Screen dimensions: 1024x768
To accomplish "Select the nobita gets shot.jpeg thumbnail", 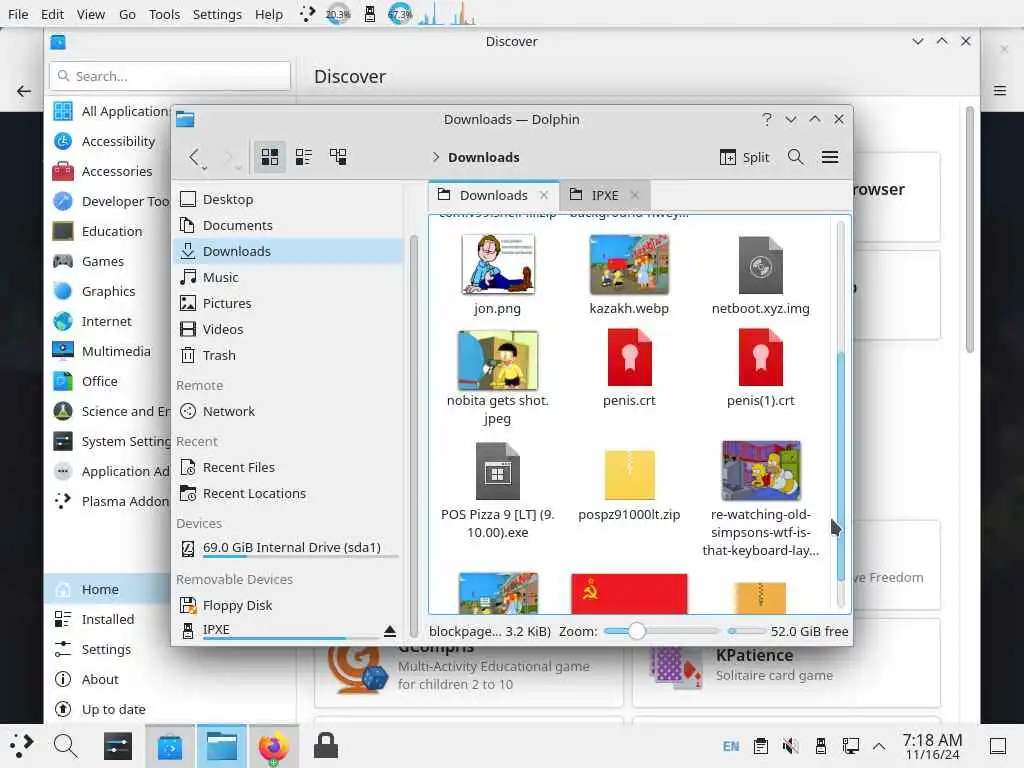I will point(498,360).
